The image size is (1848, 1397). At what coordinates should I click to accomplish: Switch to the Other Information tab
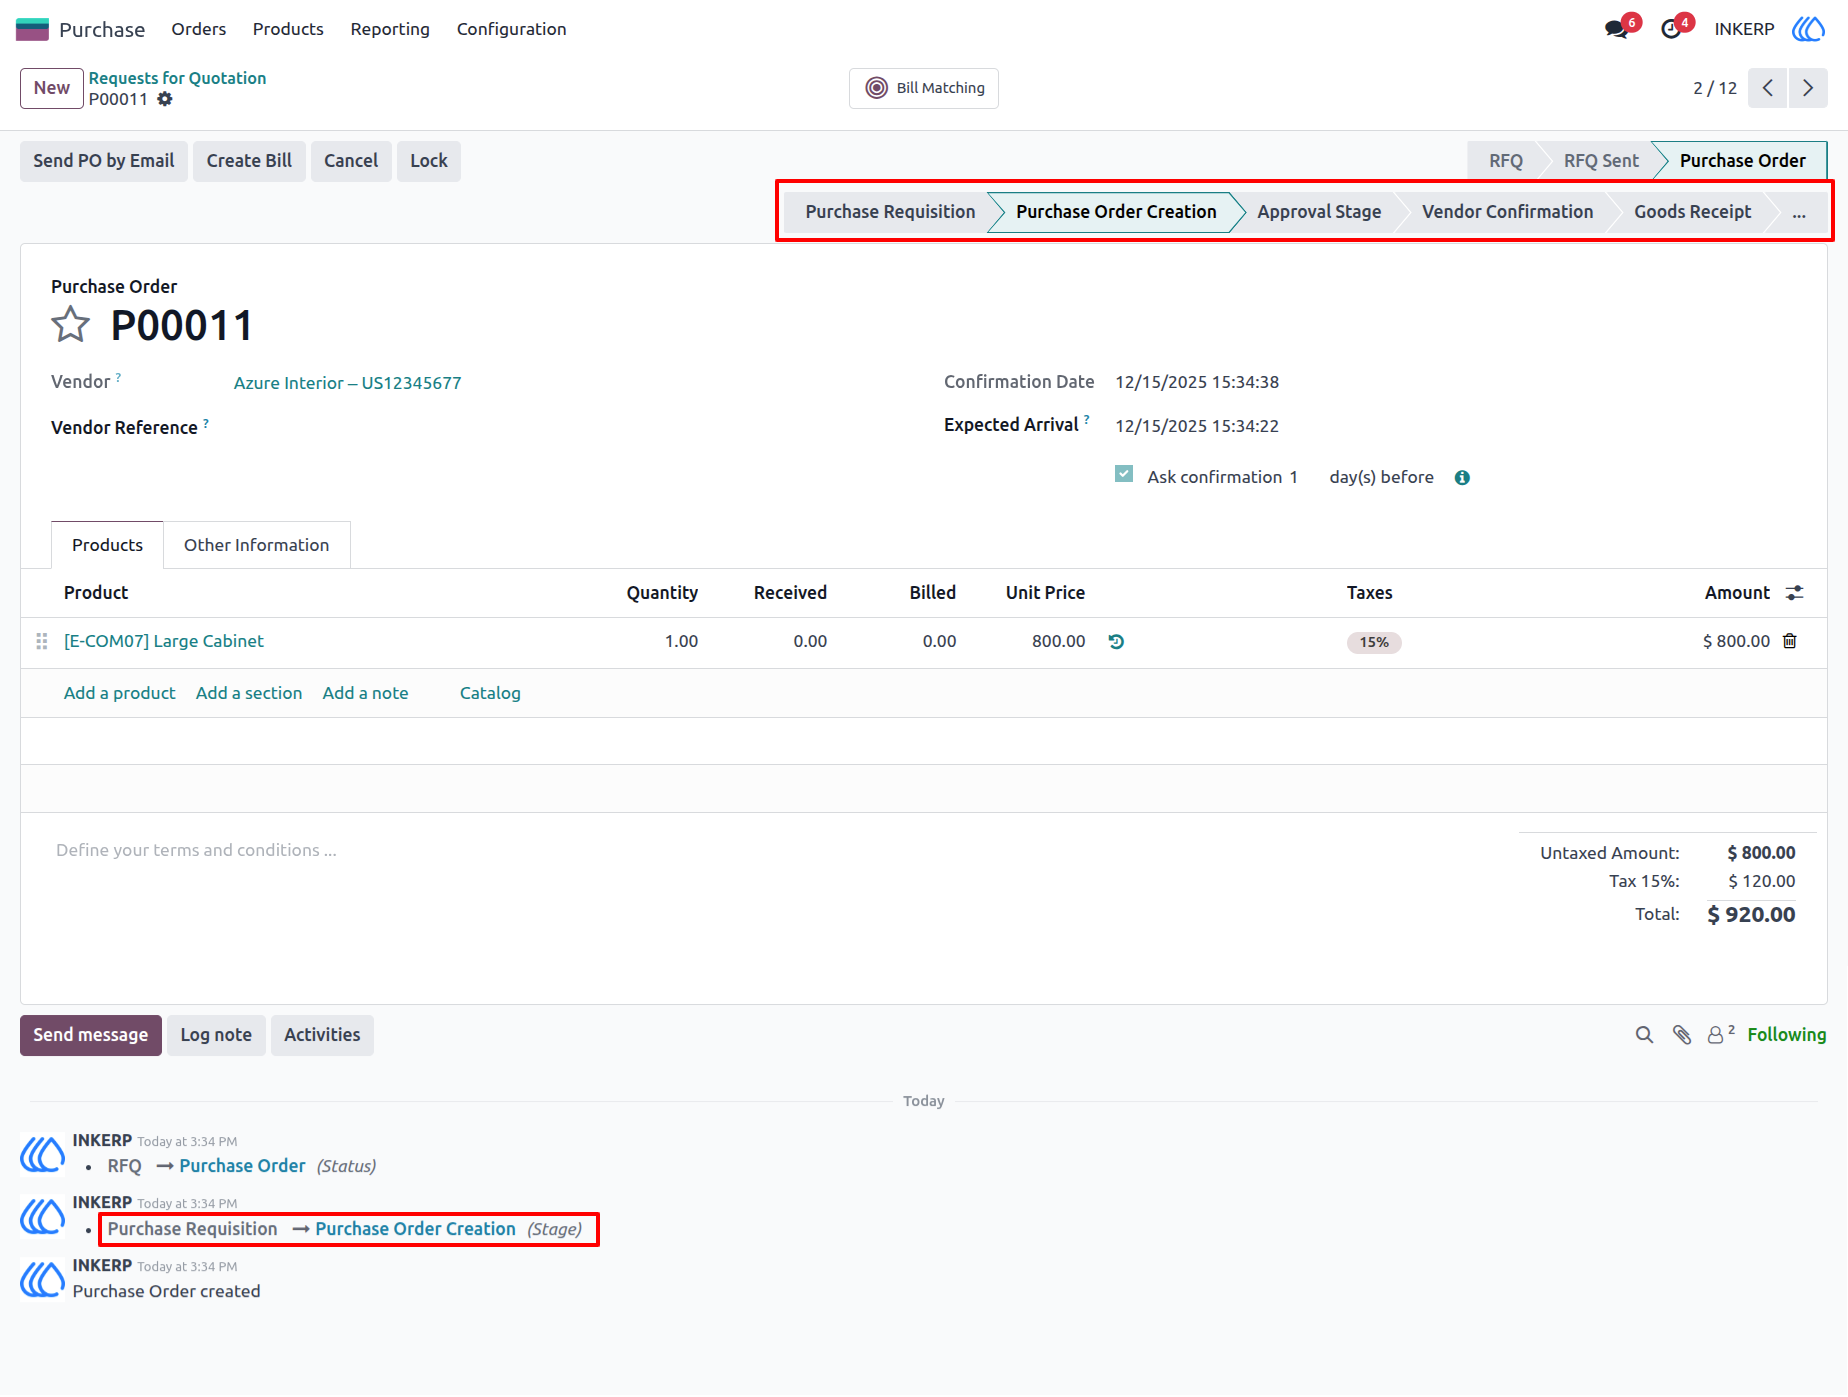257,545
